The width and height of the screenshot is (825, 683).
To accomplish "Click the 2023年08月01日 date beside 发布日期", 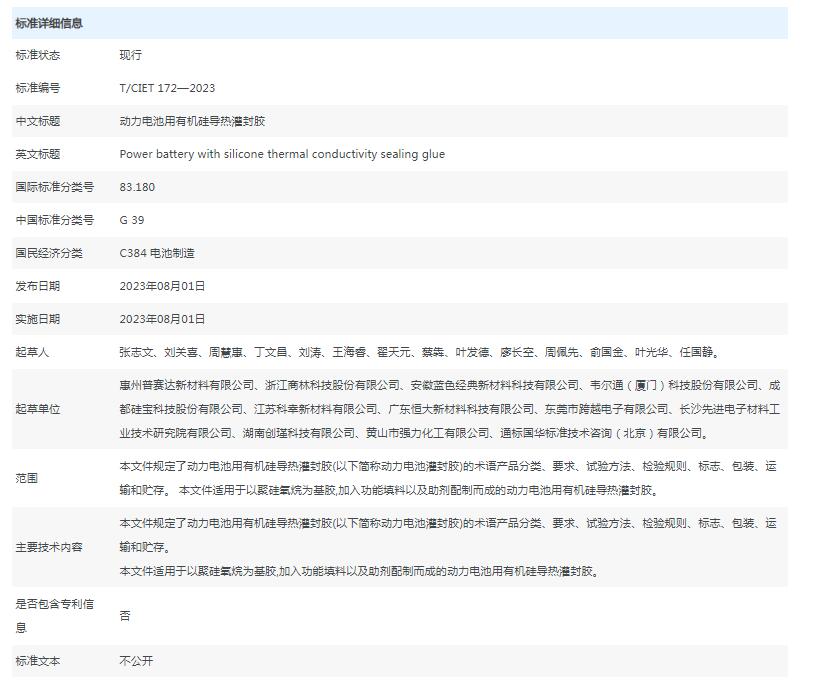I will (162, 286).
